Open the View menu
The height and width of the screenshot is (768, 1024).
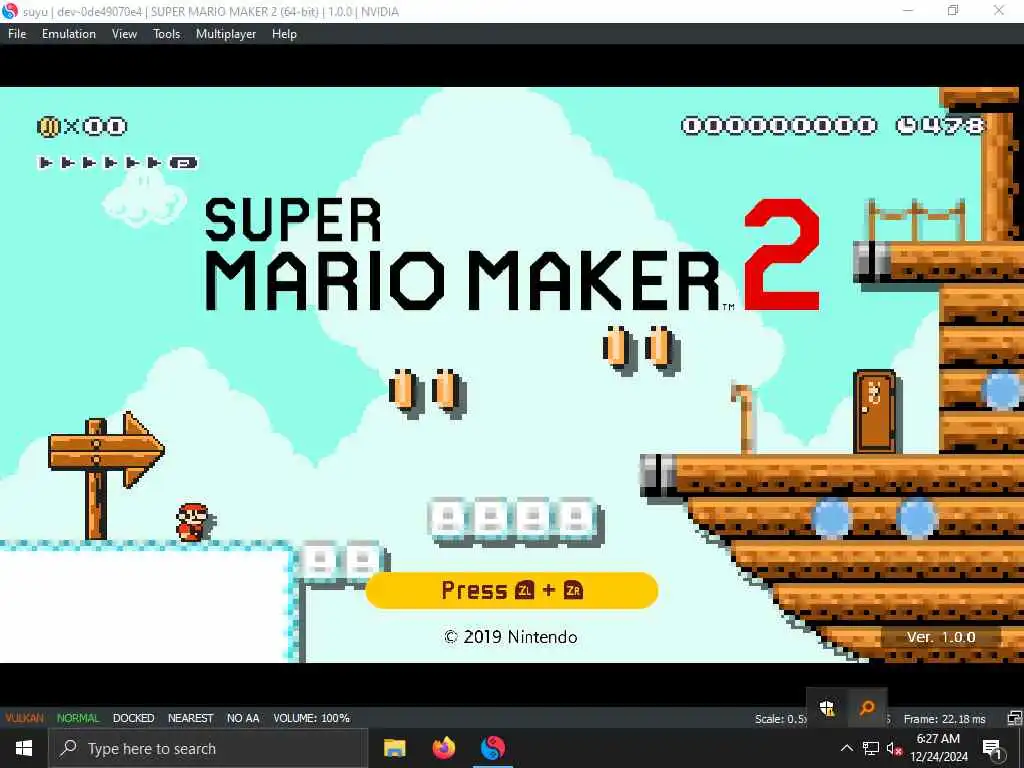pos(124,34)
